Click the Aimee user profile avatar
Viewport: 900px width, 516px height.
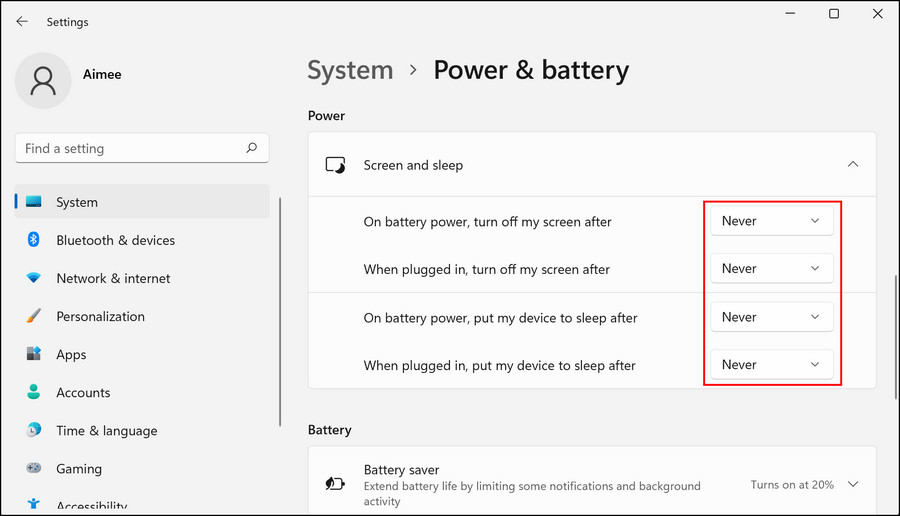coord(43,82)
